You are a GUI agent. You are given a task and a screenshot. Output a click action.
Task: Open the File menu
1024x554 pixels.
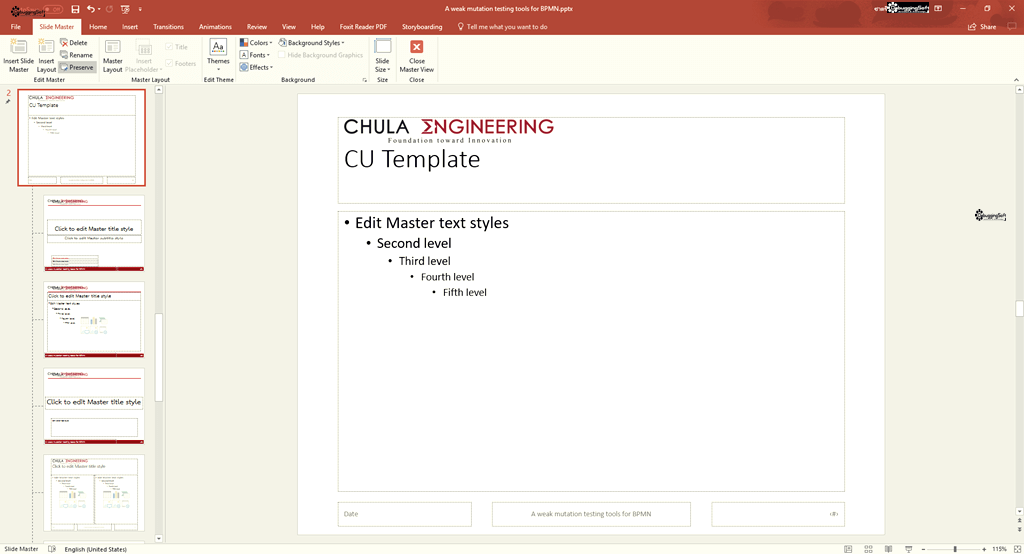pyautogui.click(x=16, y=27)
